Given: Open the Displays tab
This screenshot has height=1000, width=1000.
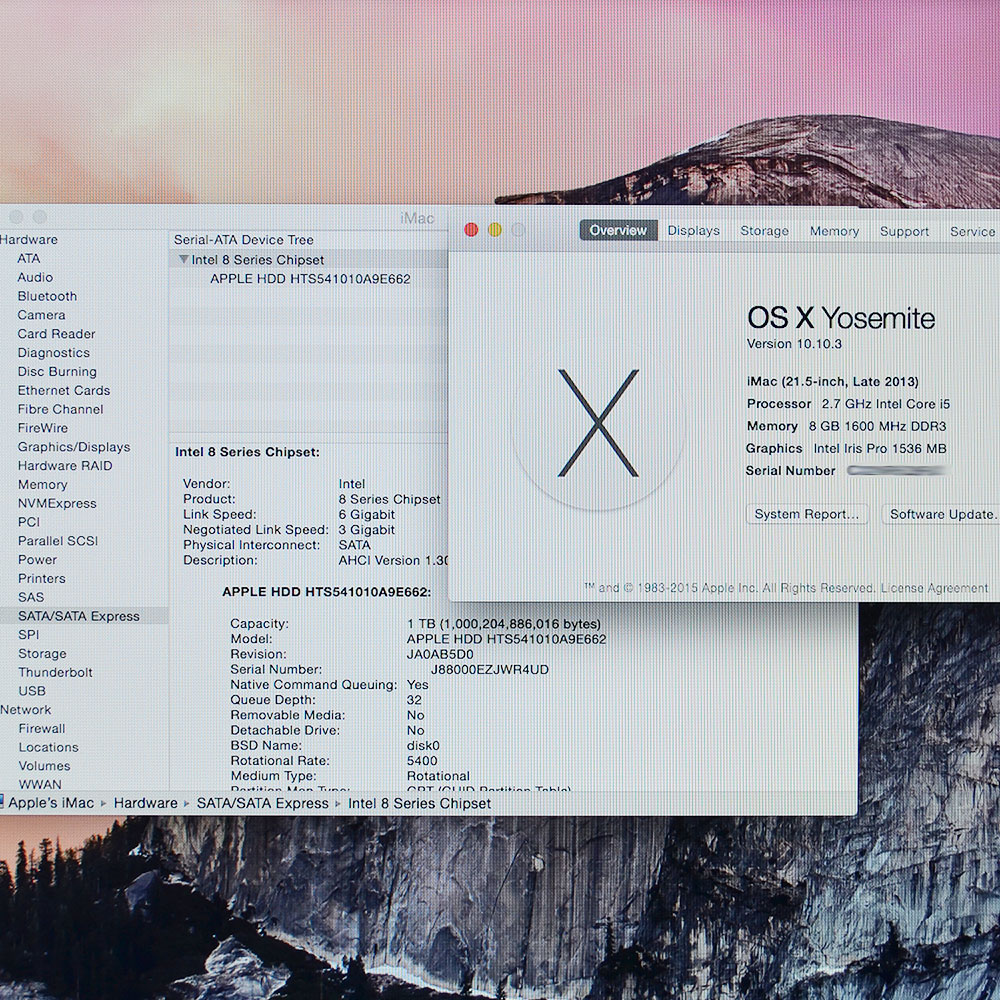Looking at the screenshot, I should 693,231.
